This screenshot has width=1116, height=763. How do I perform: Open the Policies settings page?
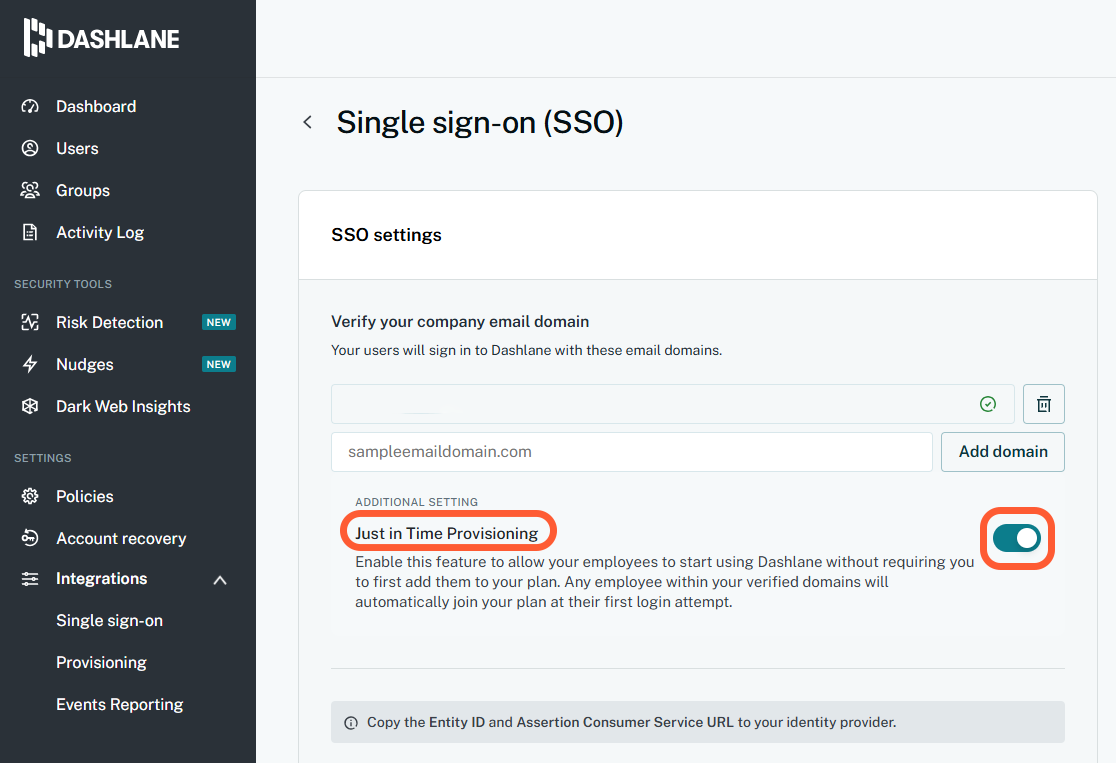click(x=85, y=496)
